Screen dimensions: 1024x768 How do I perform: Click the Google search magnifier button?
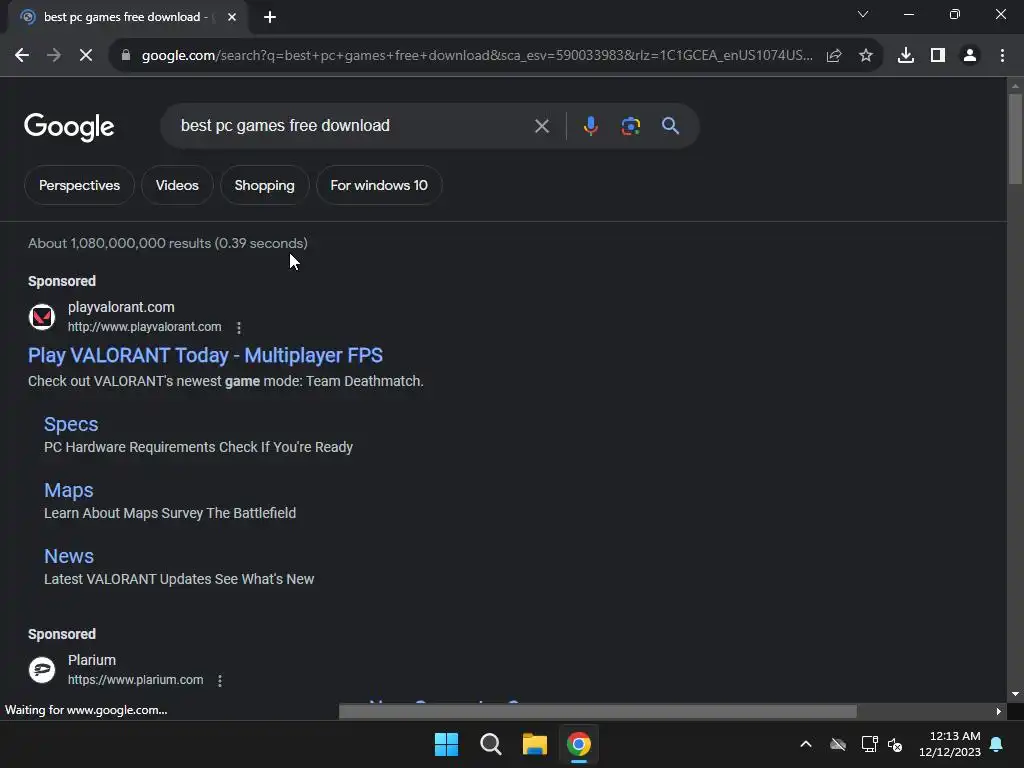670,126
